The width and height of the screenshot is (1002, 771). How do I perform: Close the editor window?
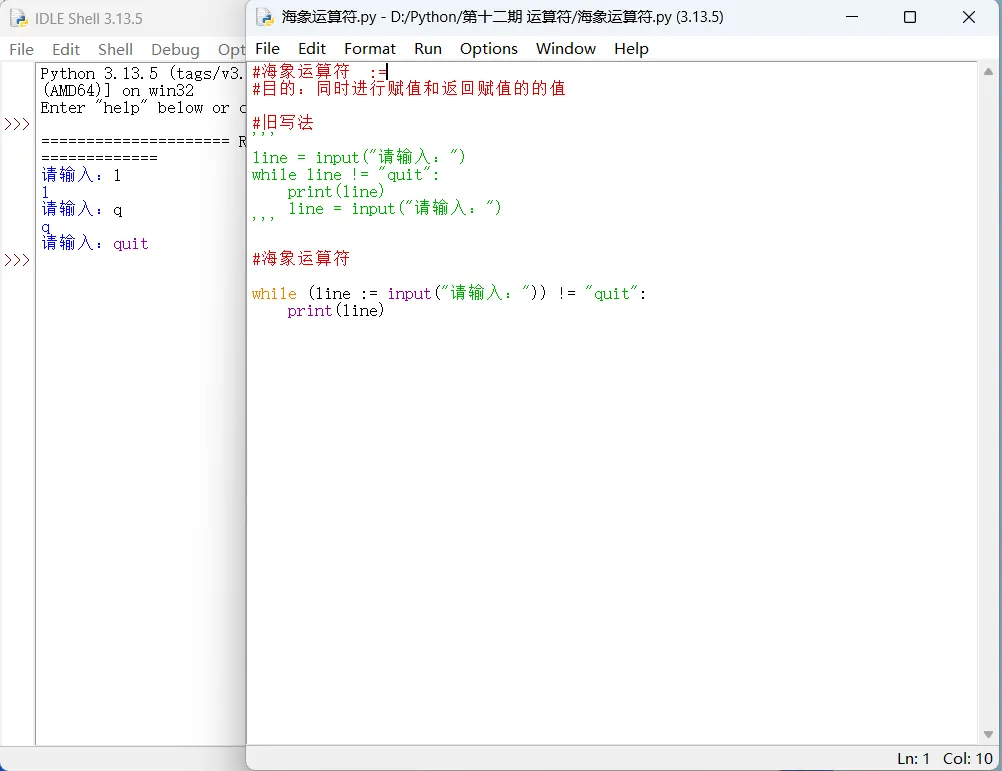(x=969, y=17)
